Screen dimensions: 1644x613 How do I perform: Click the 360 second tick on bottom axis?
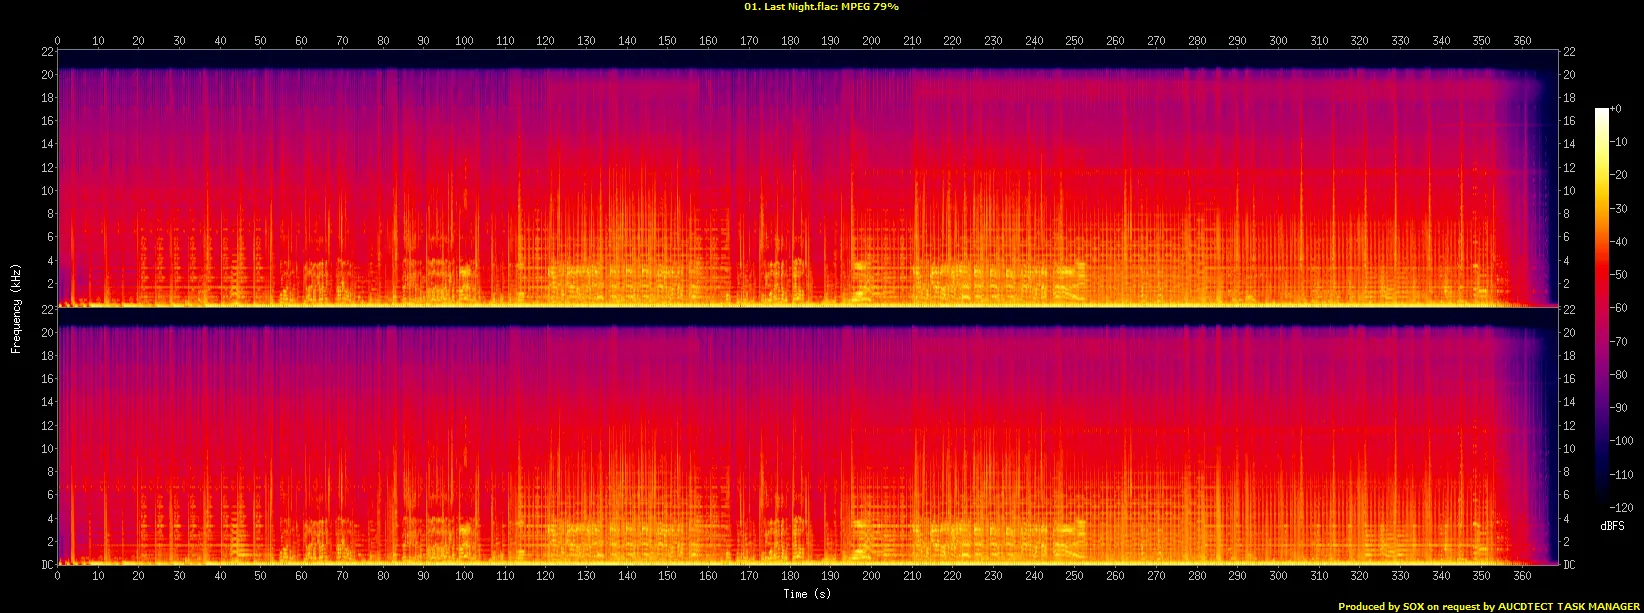click(x=1522, y=575)
